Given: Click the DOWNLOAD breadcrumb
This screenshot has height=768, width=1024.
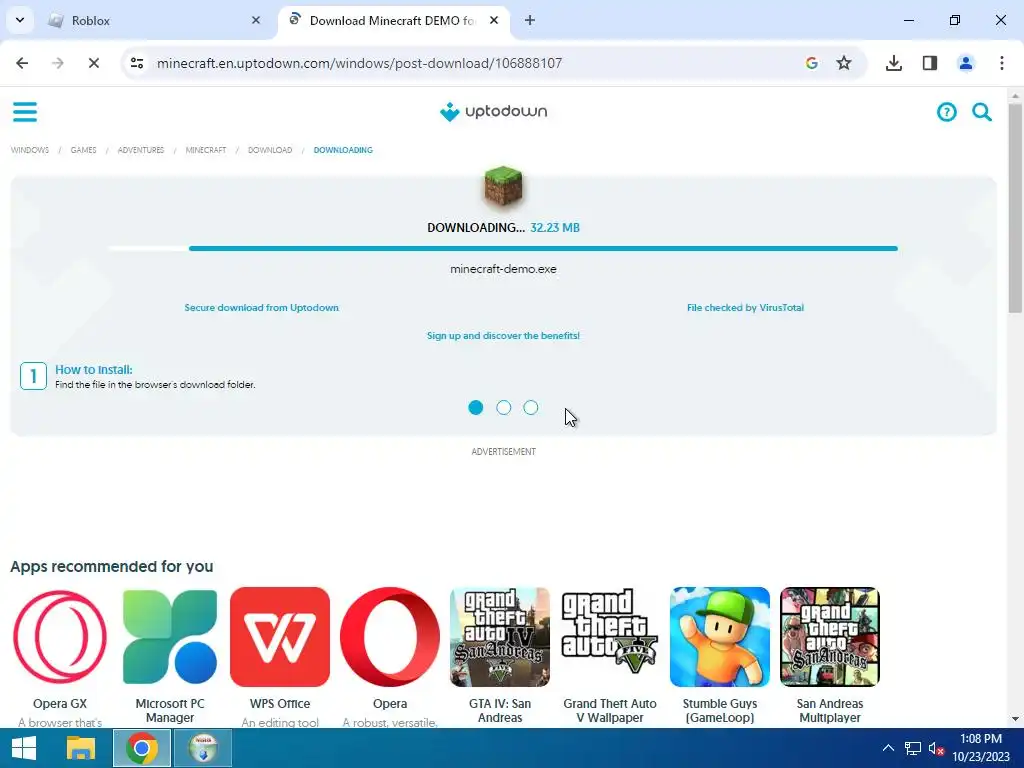Looking at the screenshot, I should click(270, 150).
